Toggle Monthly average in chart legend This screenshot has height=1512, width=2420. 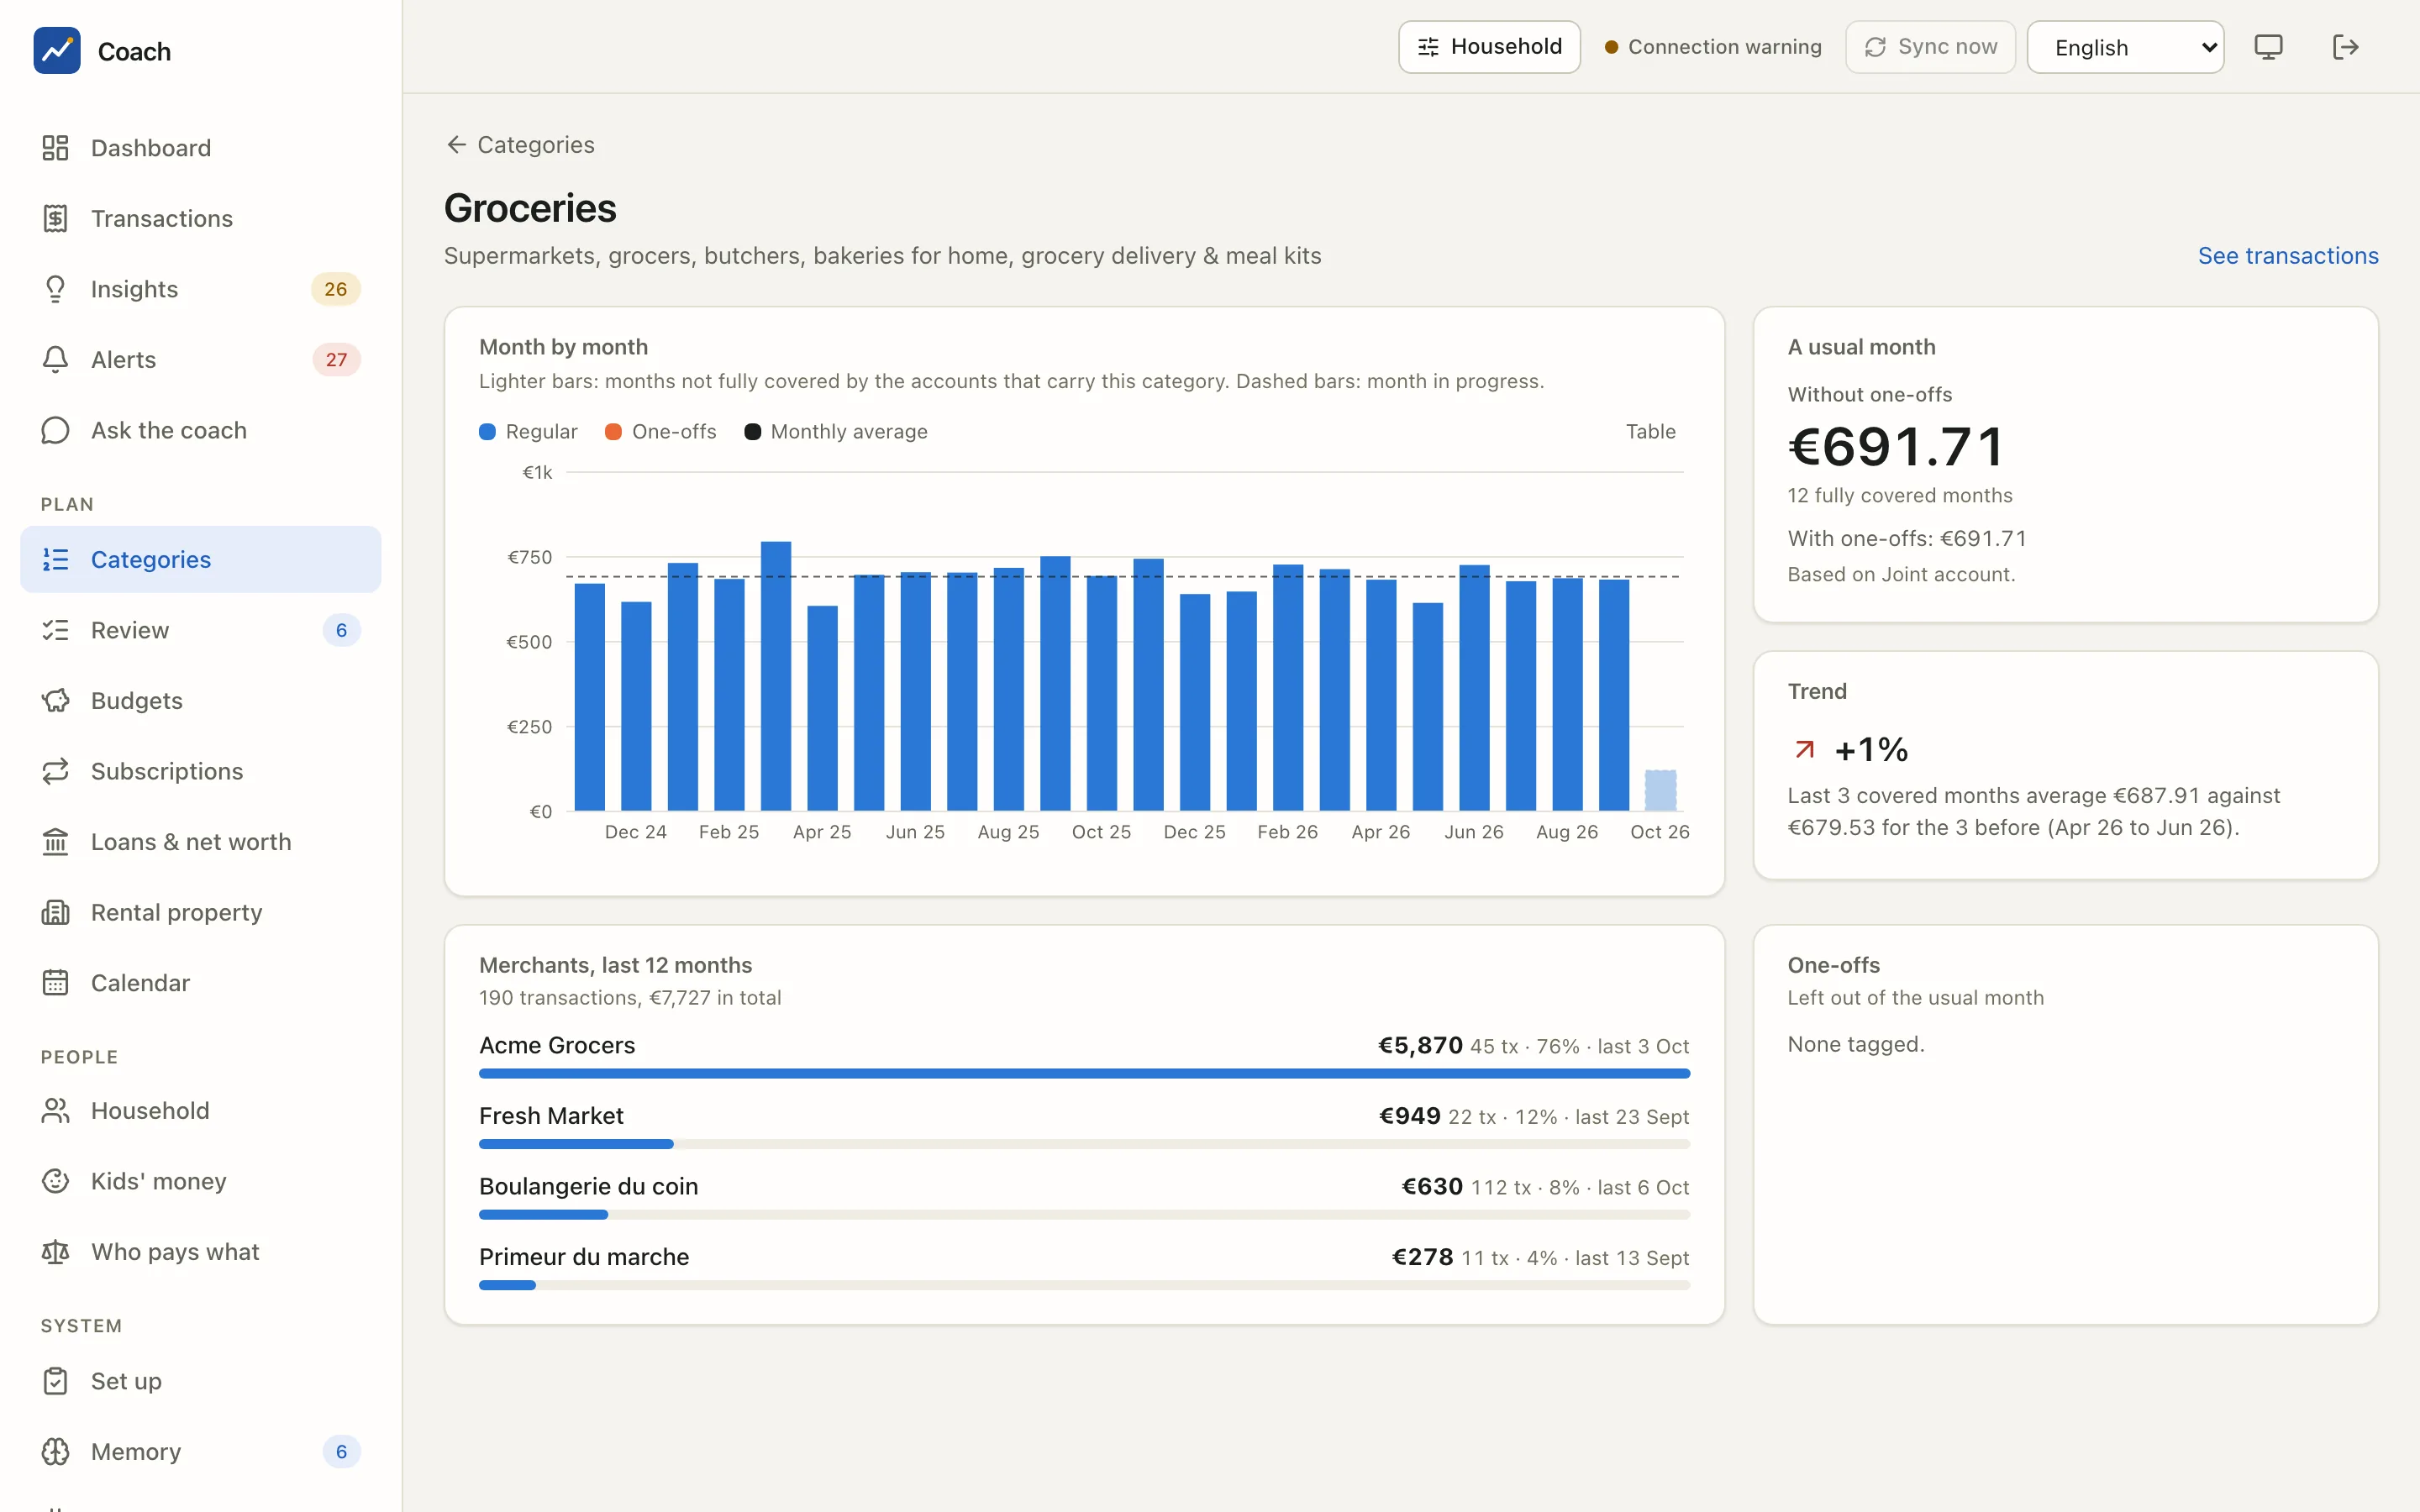coord(836,432)
